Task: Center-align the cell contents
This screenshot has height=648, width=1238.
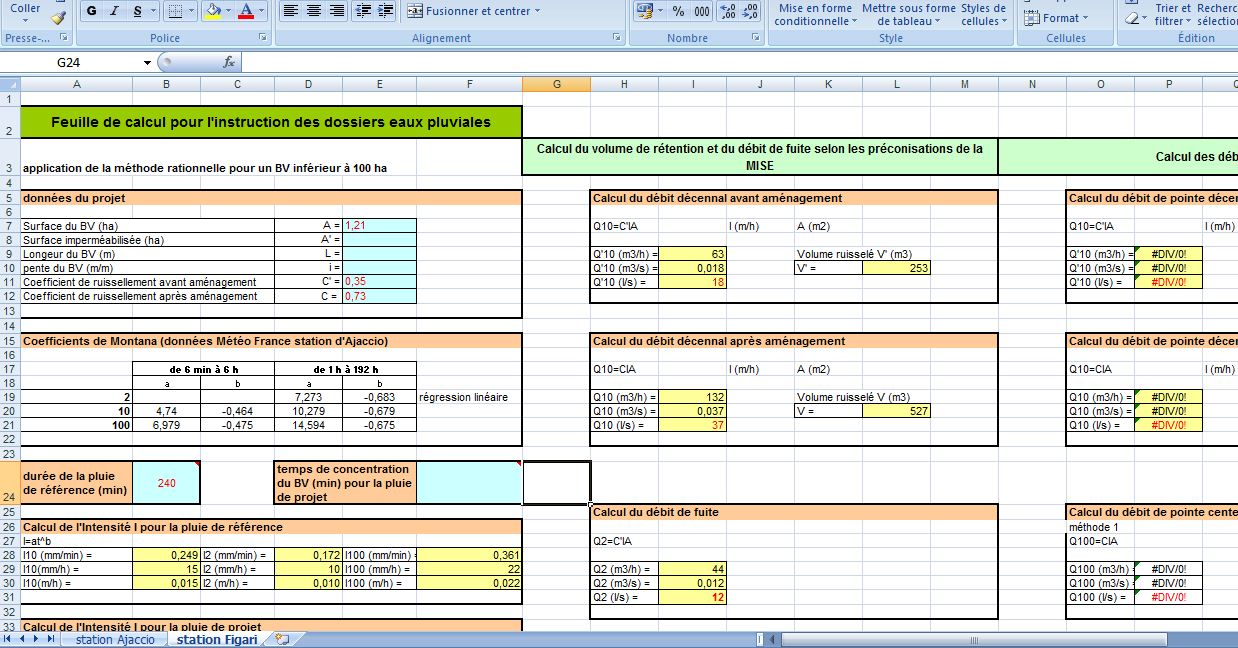Action: click(x=313, y=11)
